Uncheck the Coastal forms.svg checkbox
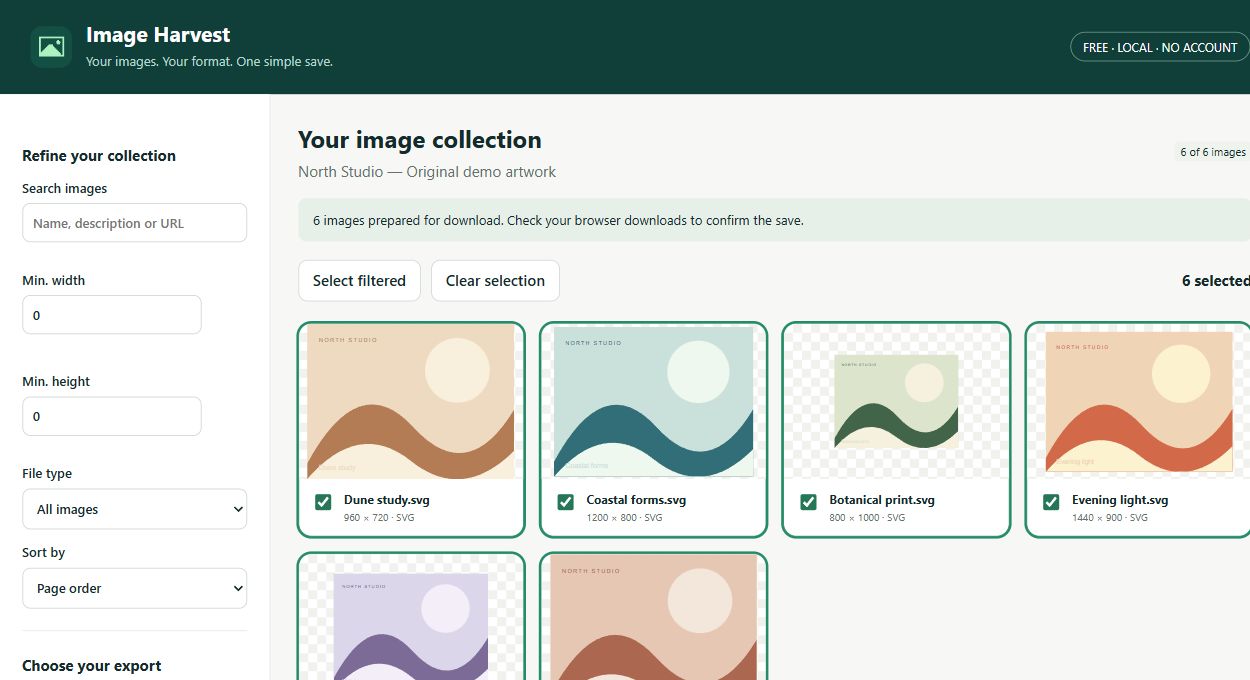This screenshot has width=1250, height=680. [566, 502]
